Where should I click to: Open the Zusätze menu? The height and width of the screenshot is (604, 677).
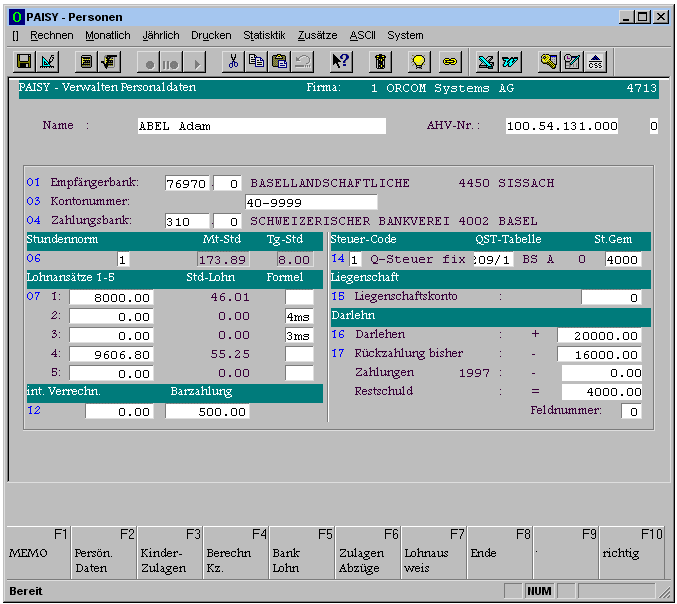[317, 35]
